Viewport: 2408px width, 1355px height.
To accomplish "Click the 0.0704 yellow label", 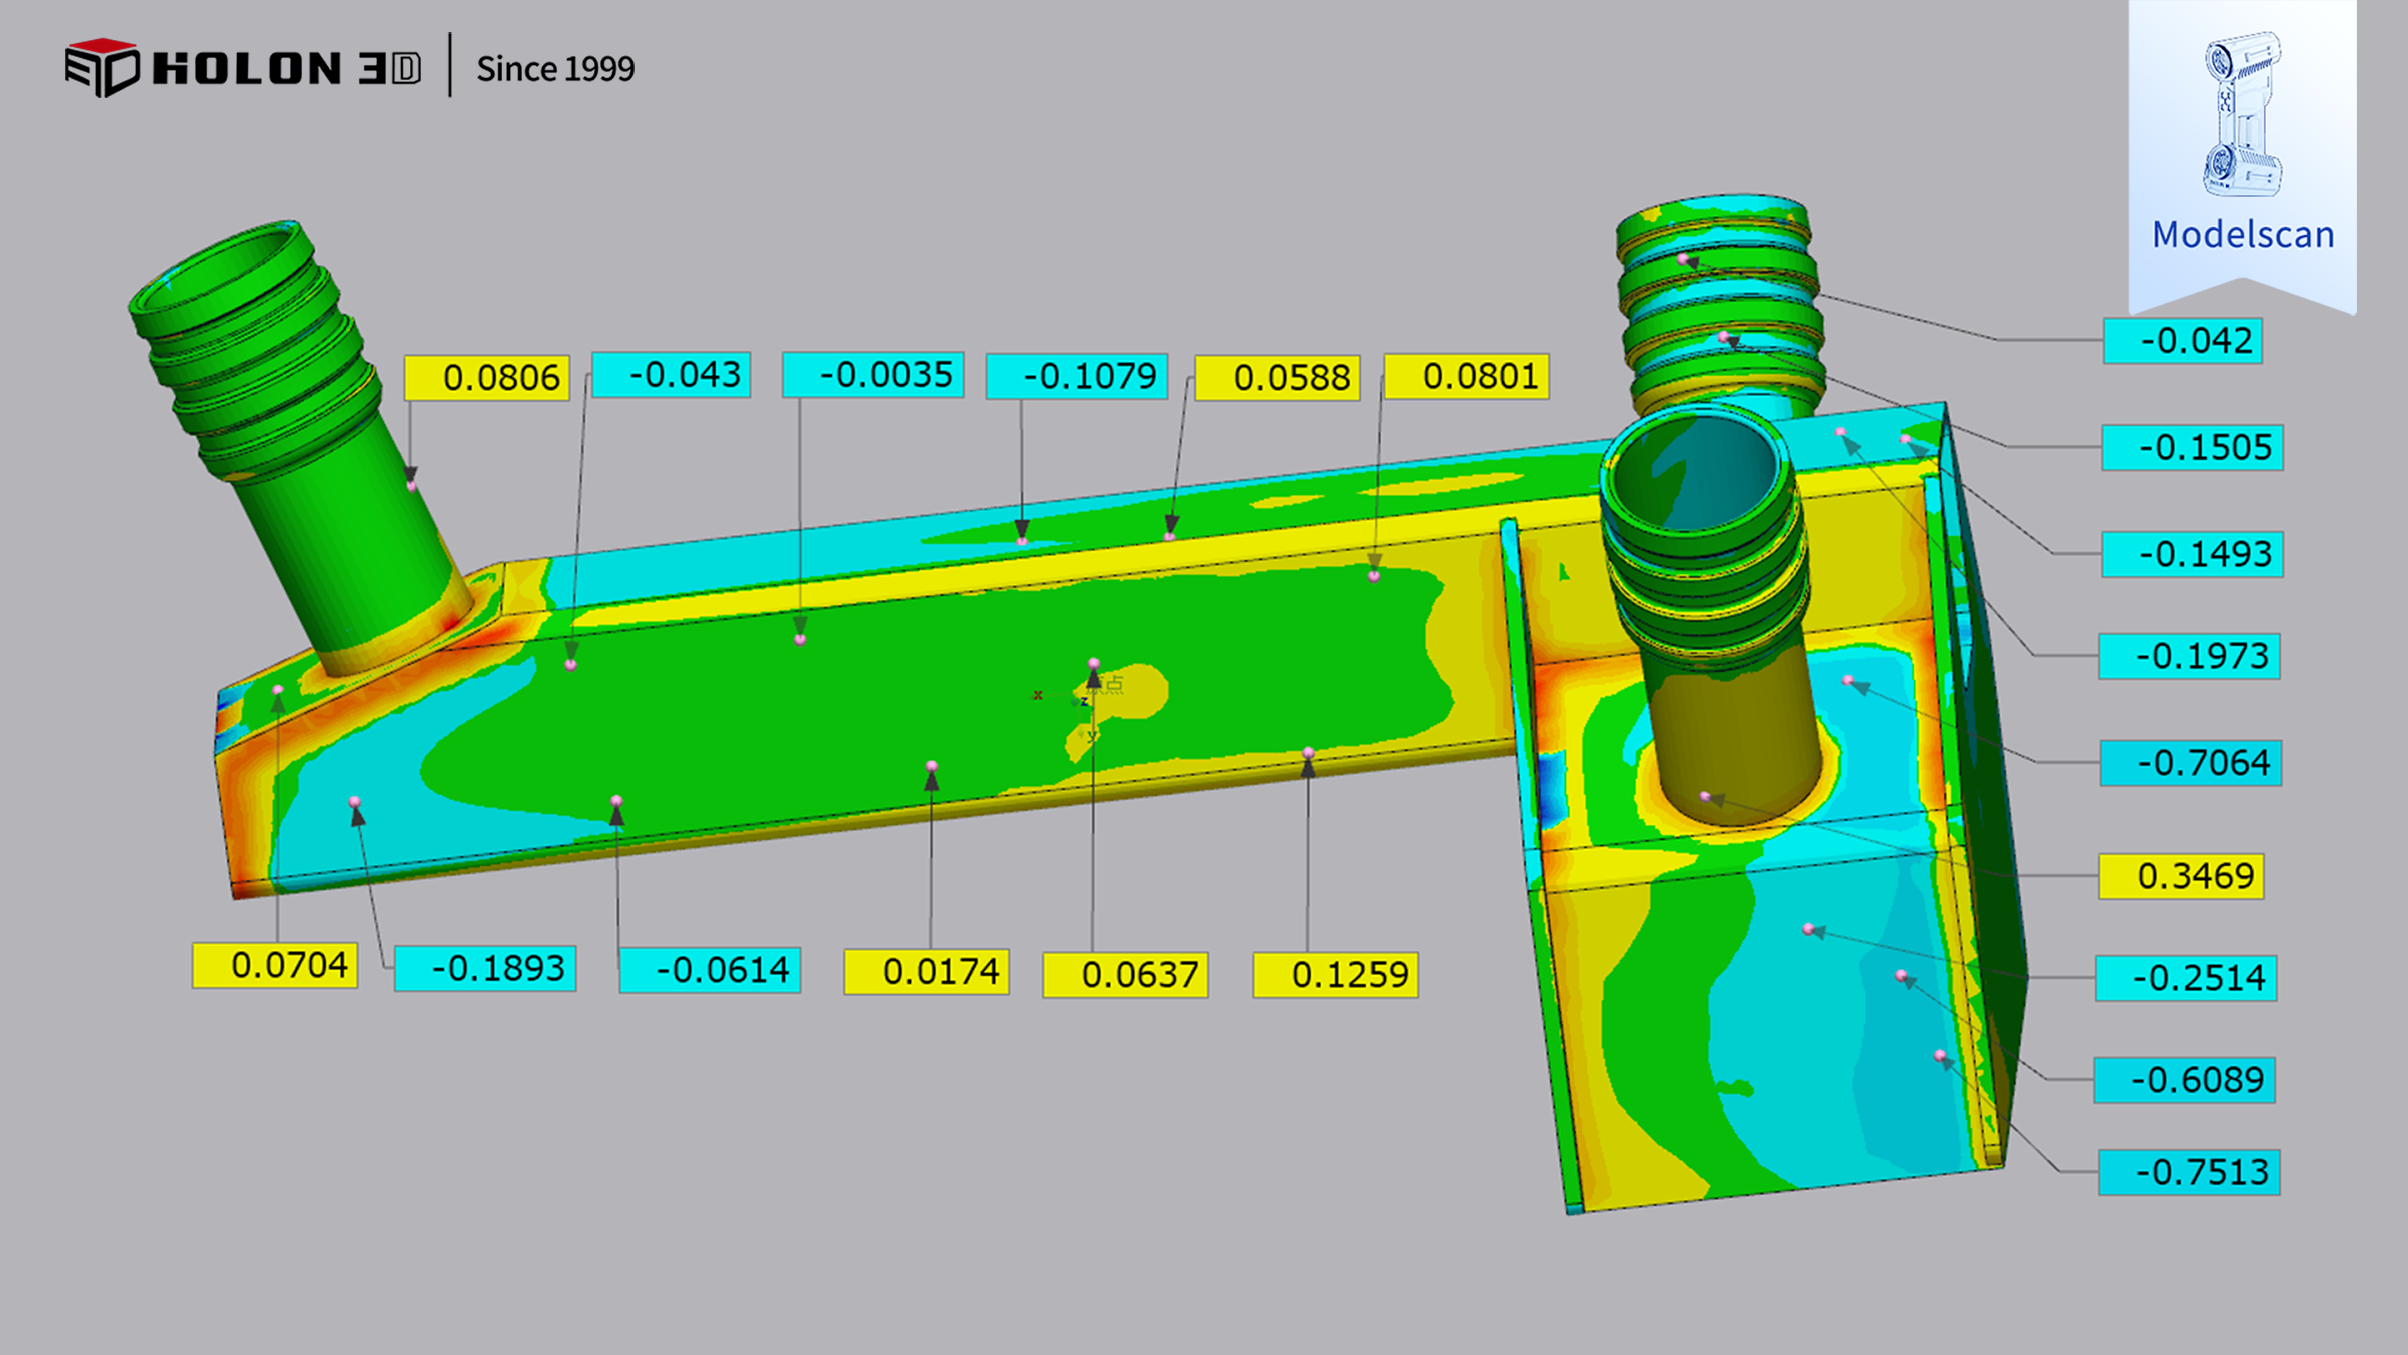I will [275, 966].
